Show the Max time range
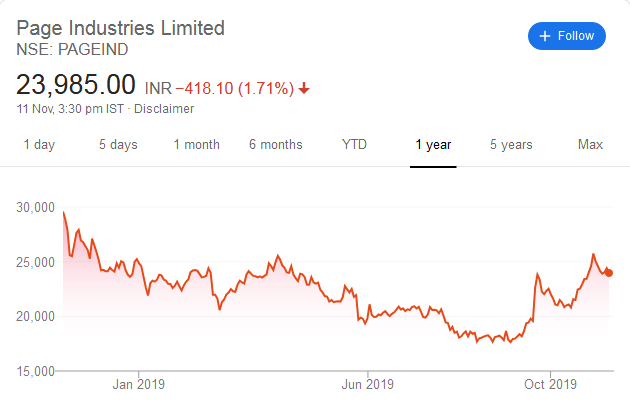This screenshot has height=403, width=630. 590,145
